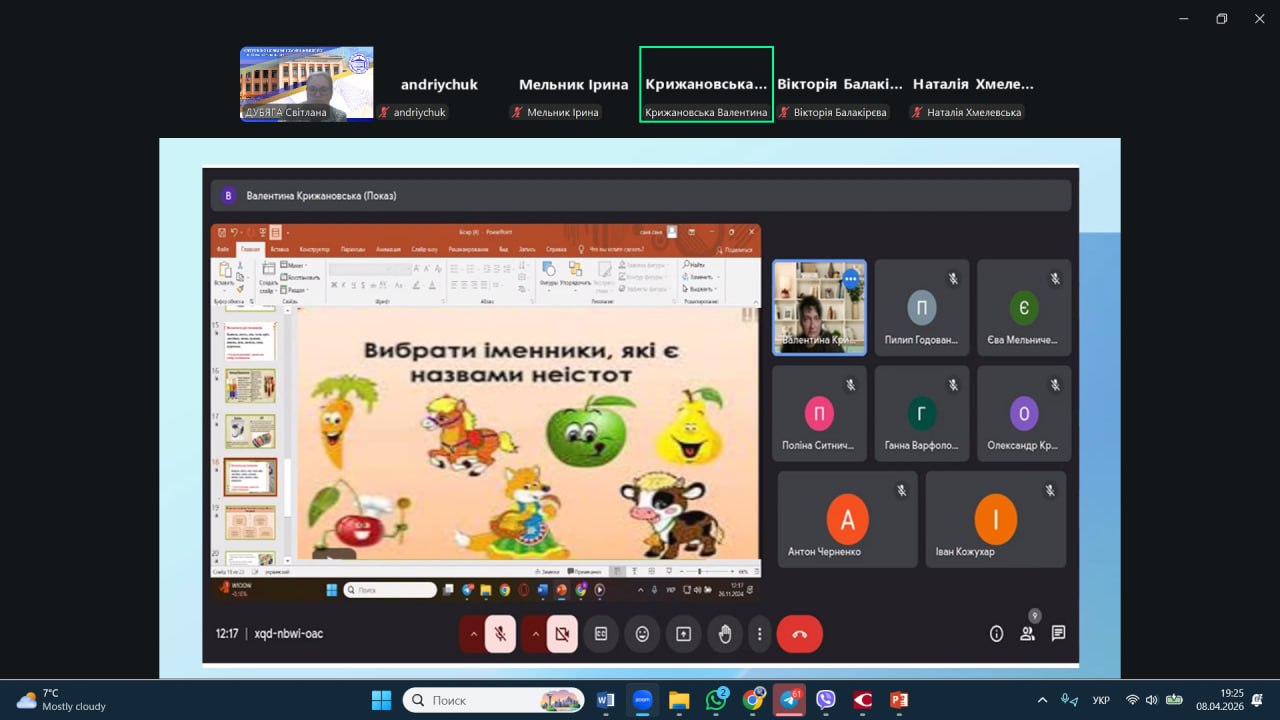The width and height of the screenshot is (1280, 720).
Task: Click the present screen icon
Action: pos(683,634)
